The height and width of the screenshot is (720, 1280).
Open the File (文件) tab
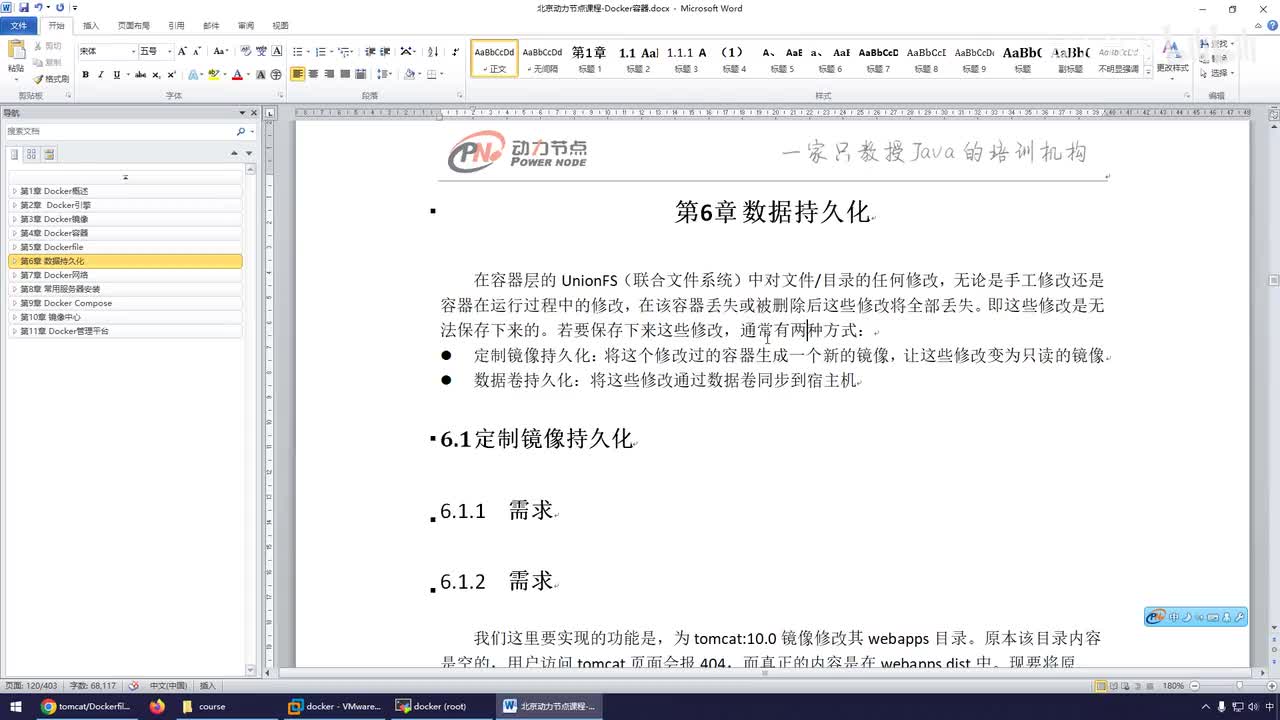pos(19,26)
